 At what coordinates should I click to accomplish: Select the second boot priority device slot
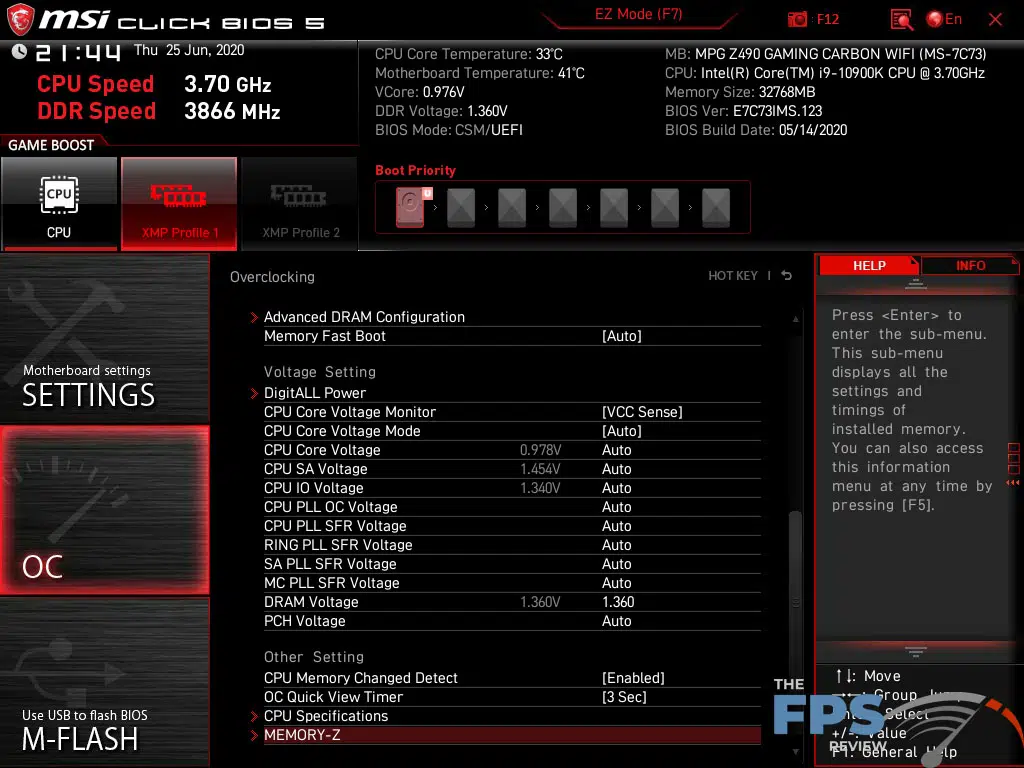tap(461, 208)
